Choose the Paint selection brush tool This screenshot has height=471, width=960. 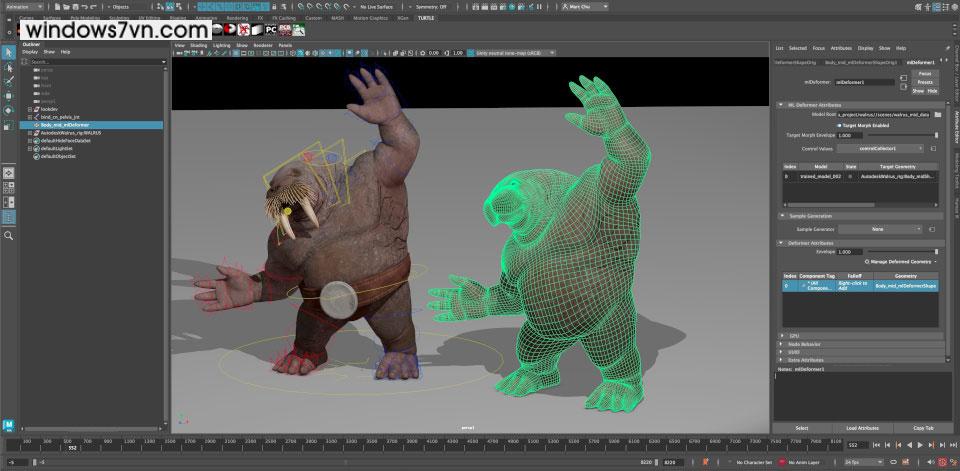coord(9,81)
